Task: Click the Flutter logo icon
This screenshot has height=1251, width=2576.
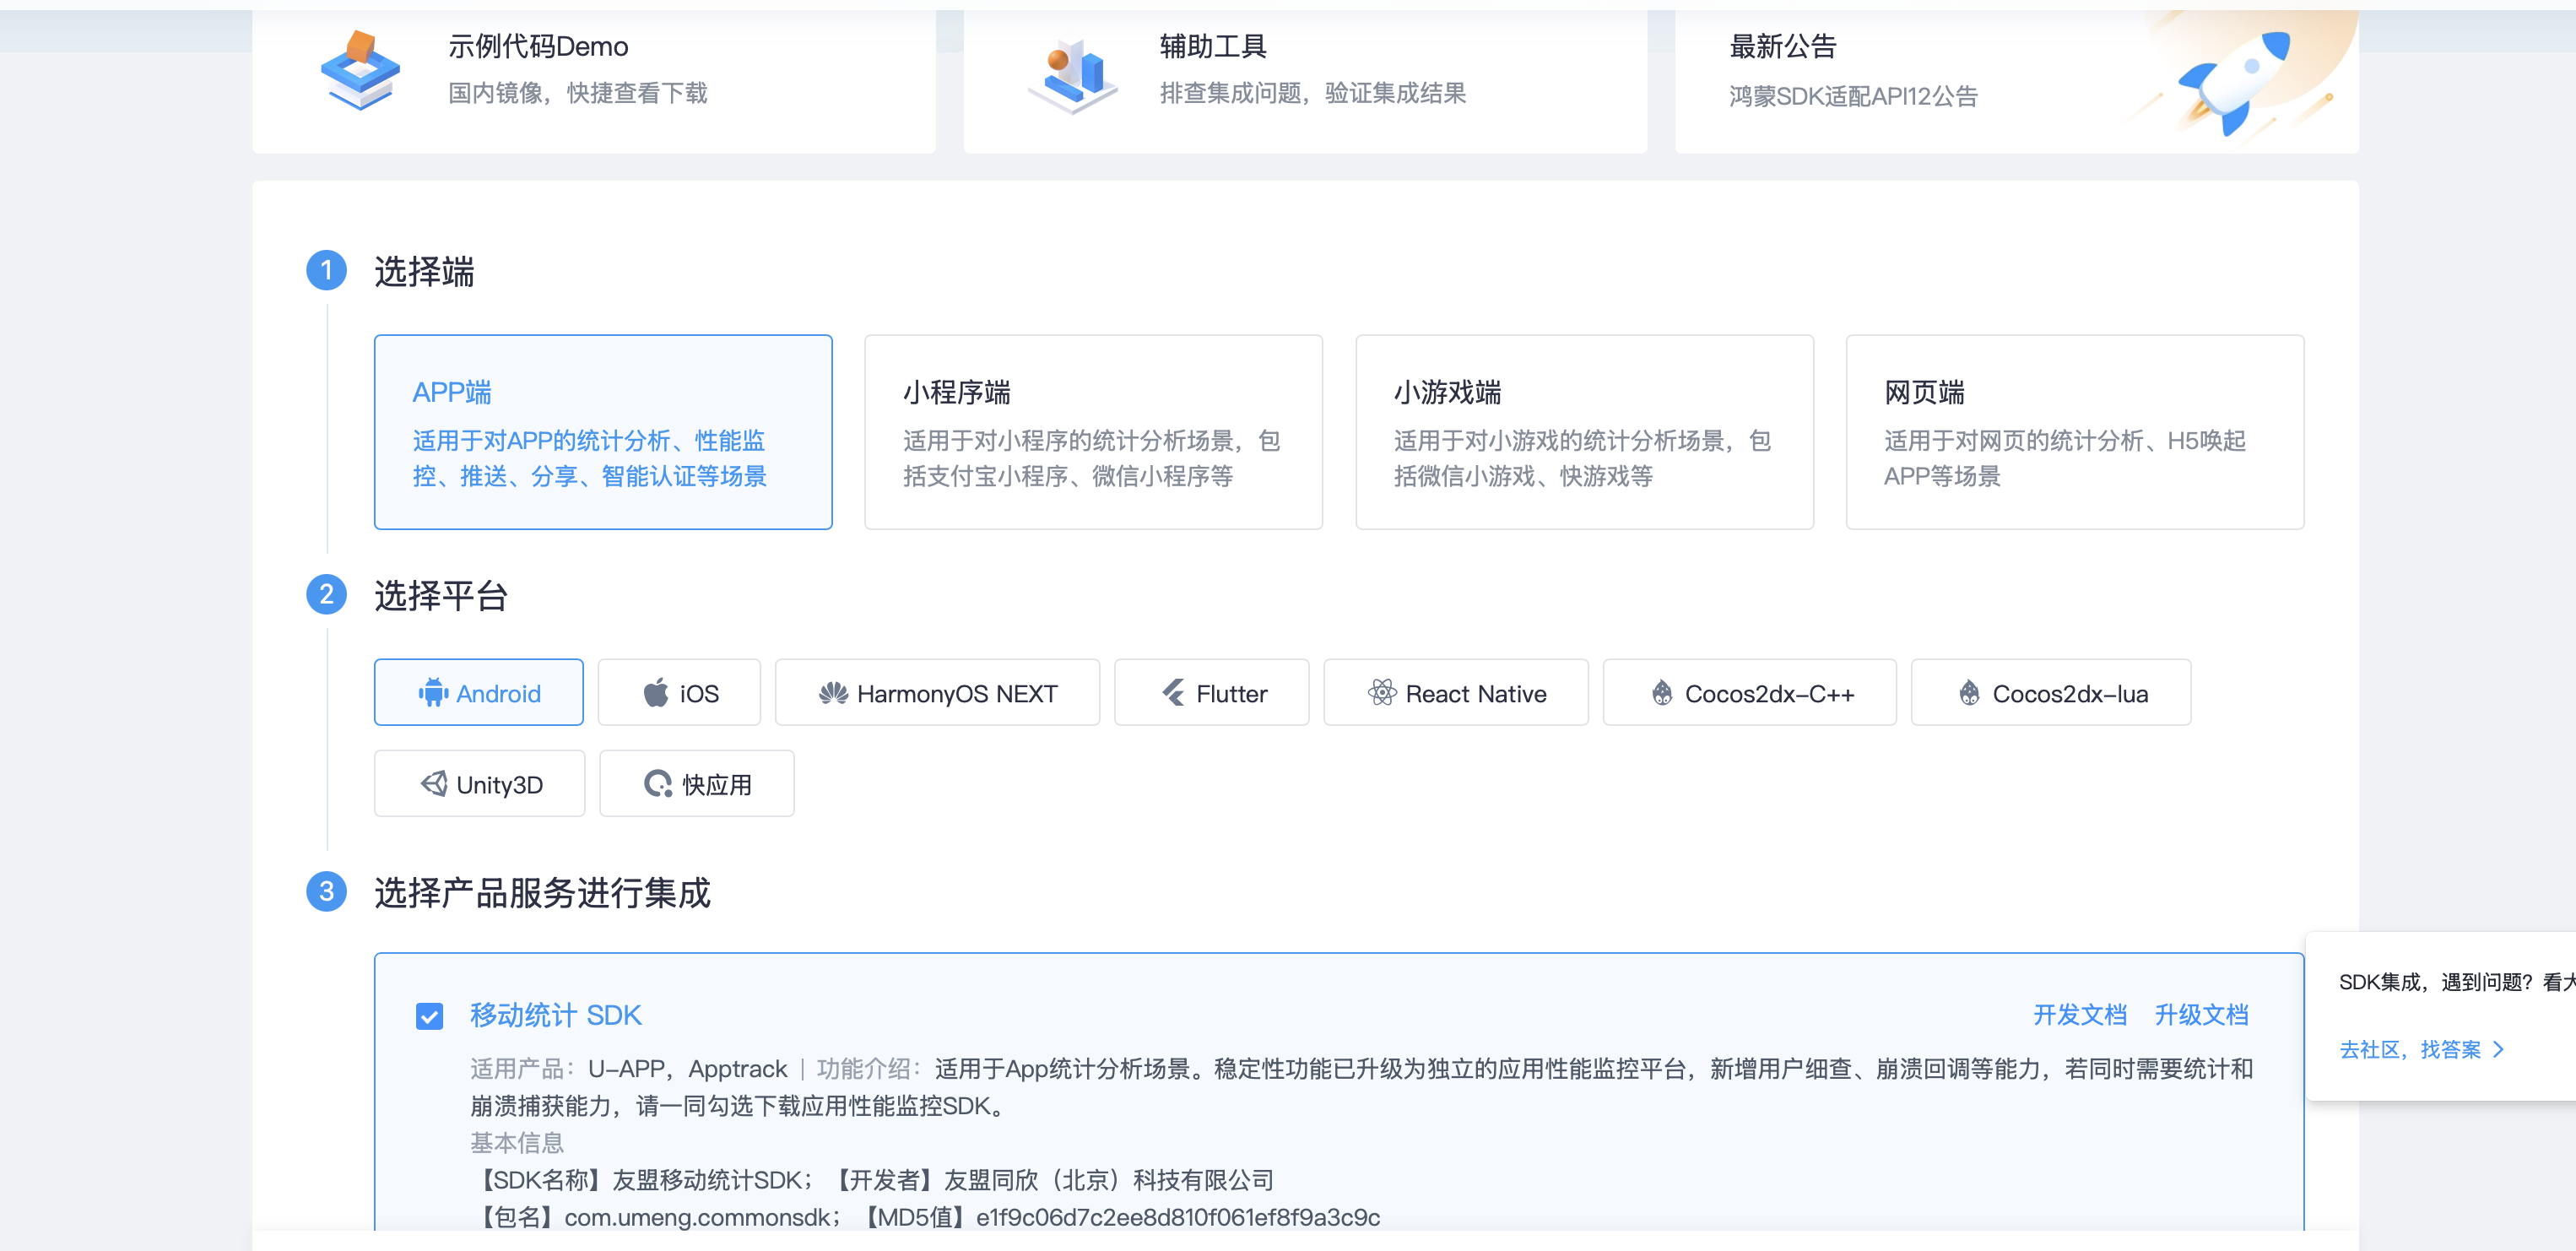Action: (1173, 693)
